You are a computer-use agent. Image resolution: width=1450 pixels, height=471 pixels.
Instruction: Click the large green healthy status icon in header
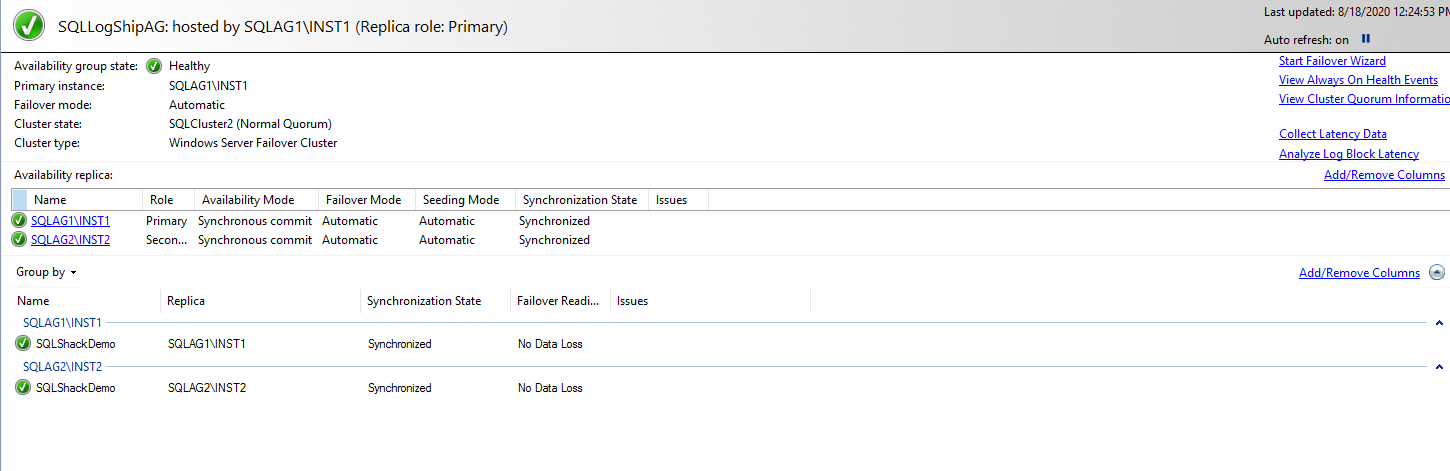click(x=27, y=27)
